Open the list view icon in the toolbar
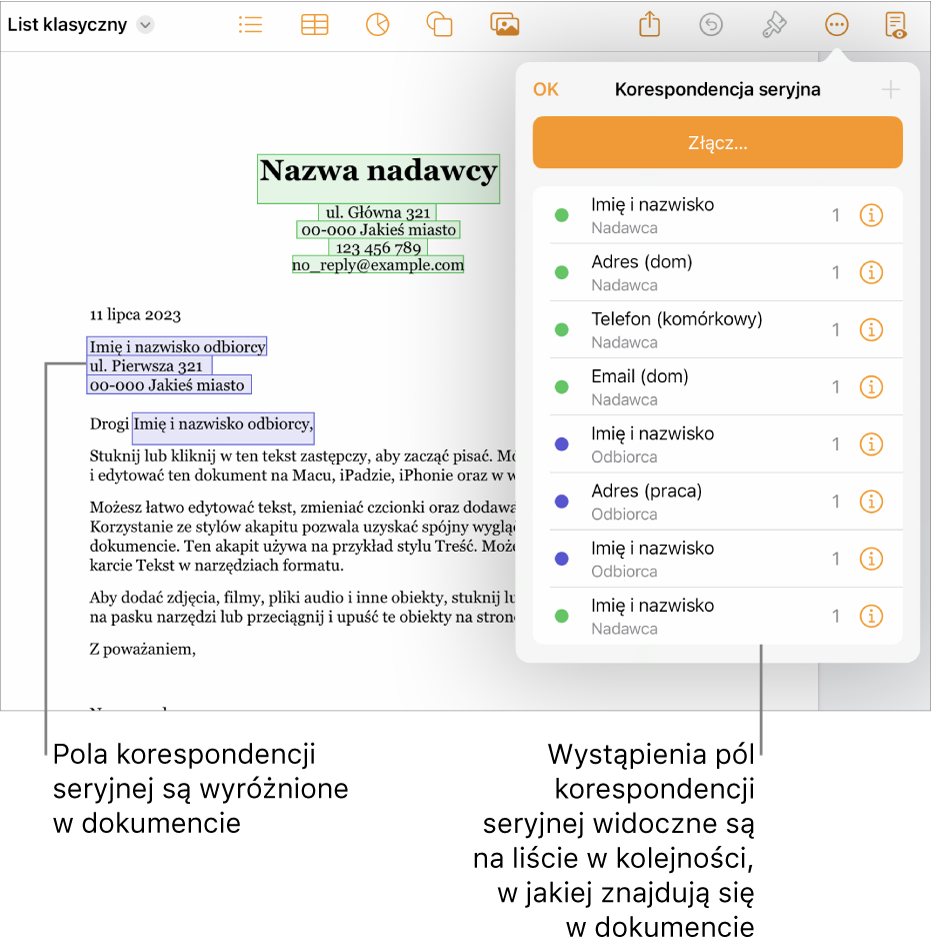 tap(251, 25)
